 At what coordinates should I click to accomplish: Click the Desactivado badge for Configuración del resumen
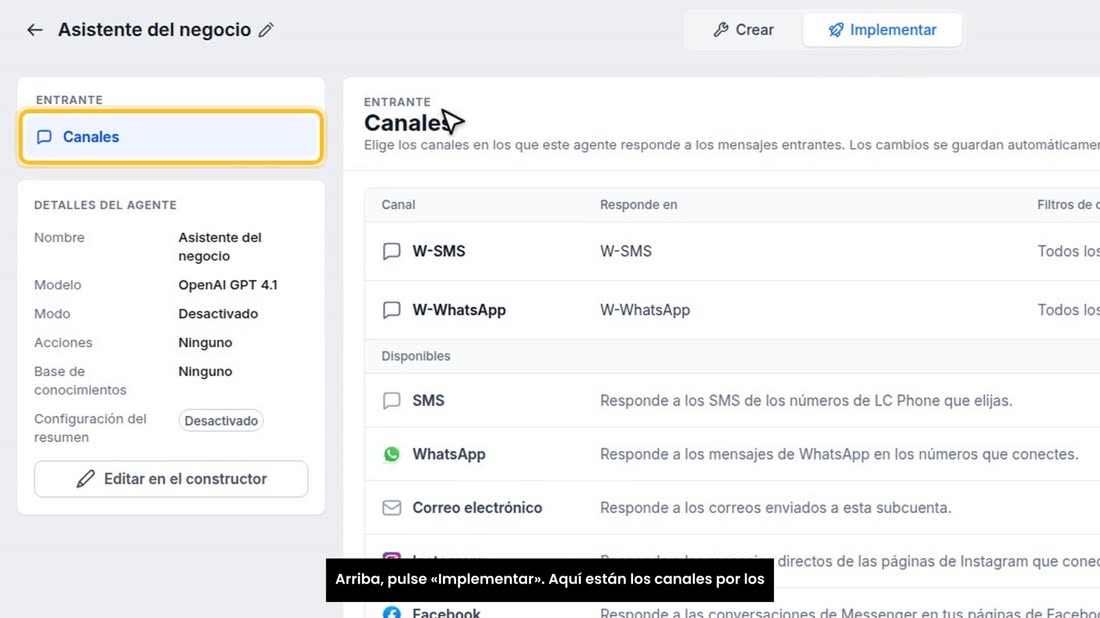click(x=221, y=421)
